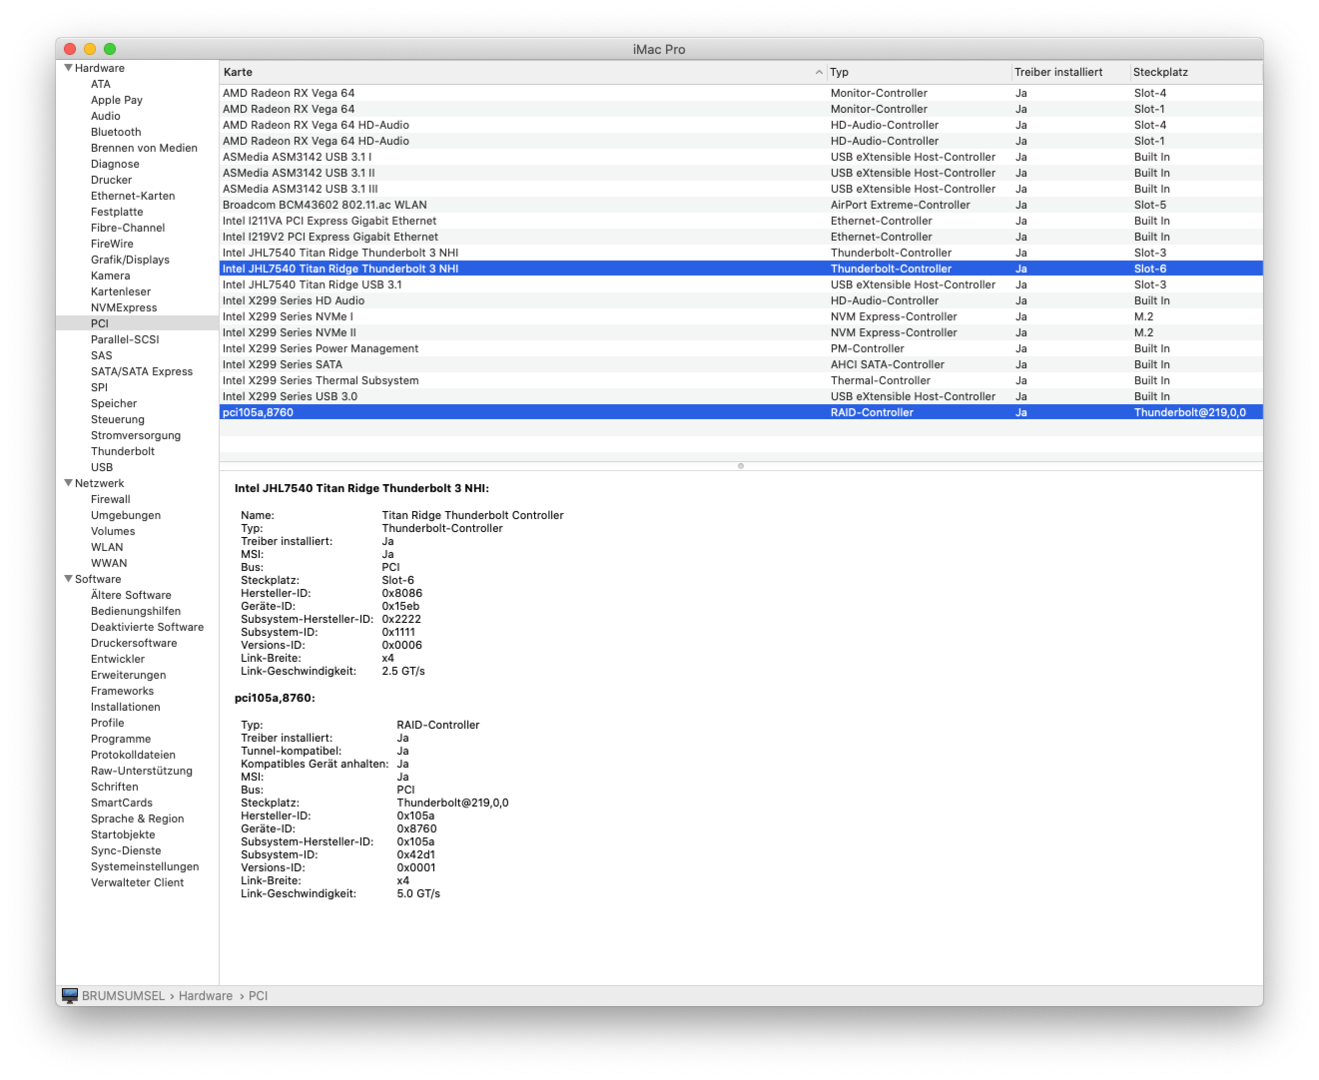The width and height of the screenshot is (1319, 1080).
Task: Click the split pane divider handle
Action: [741, 466]
